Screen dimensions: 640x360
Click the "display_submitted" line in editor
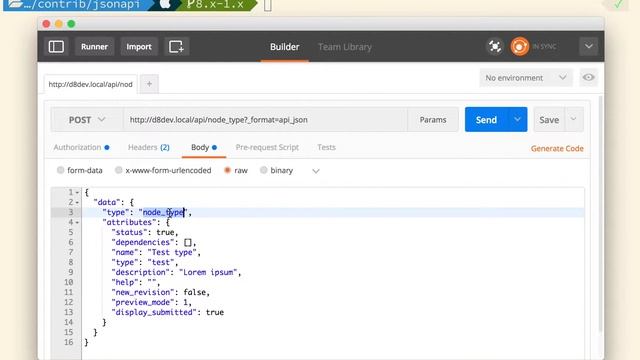coord(167,312)
